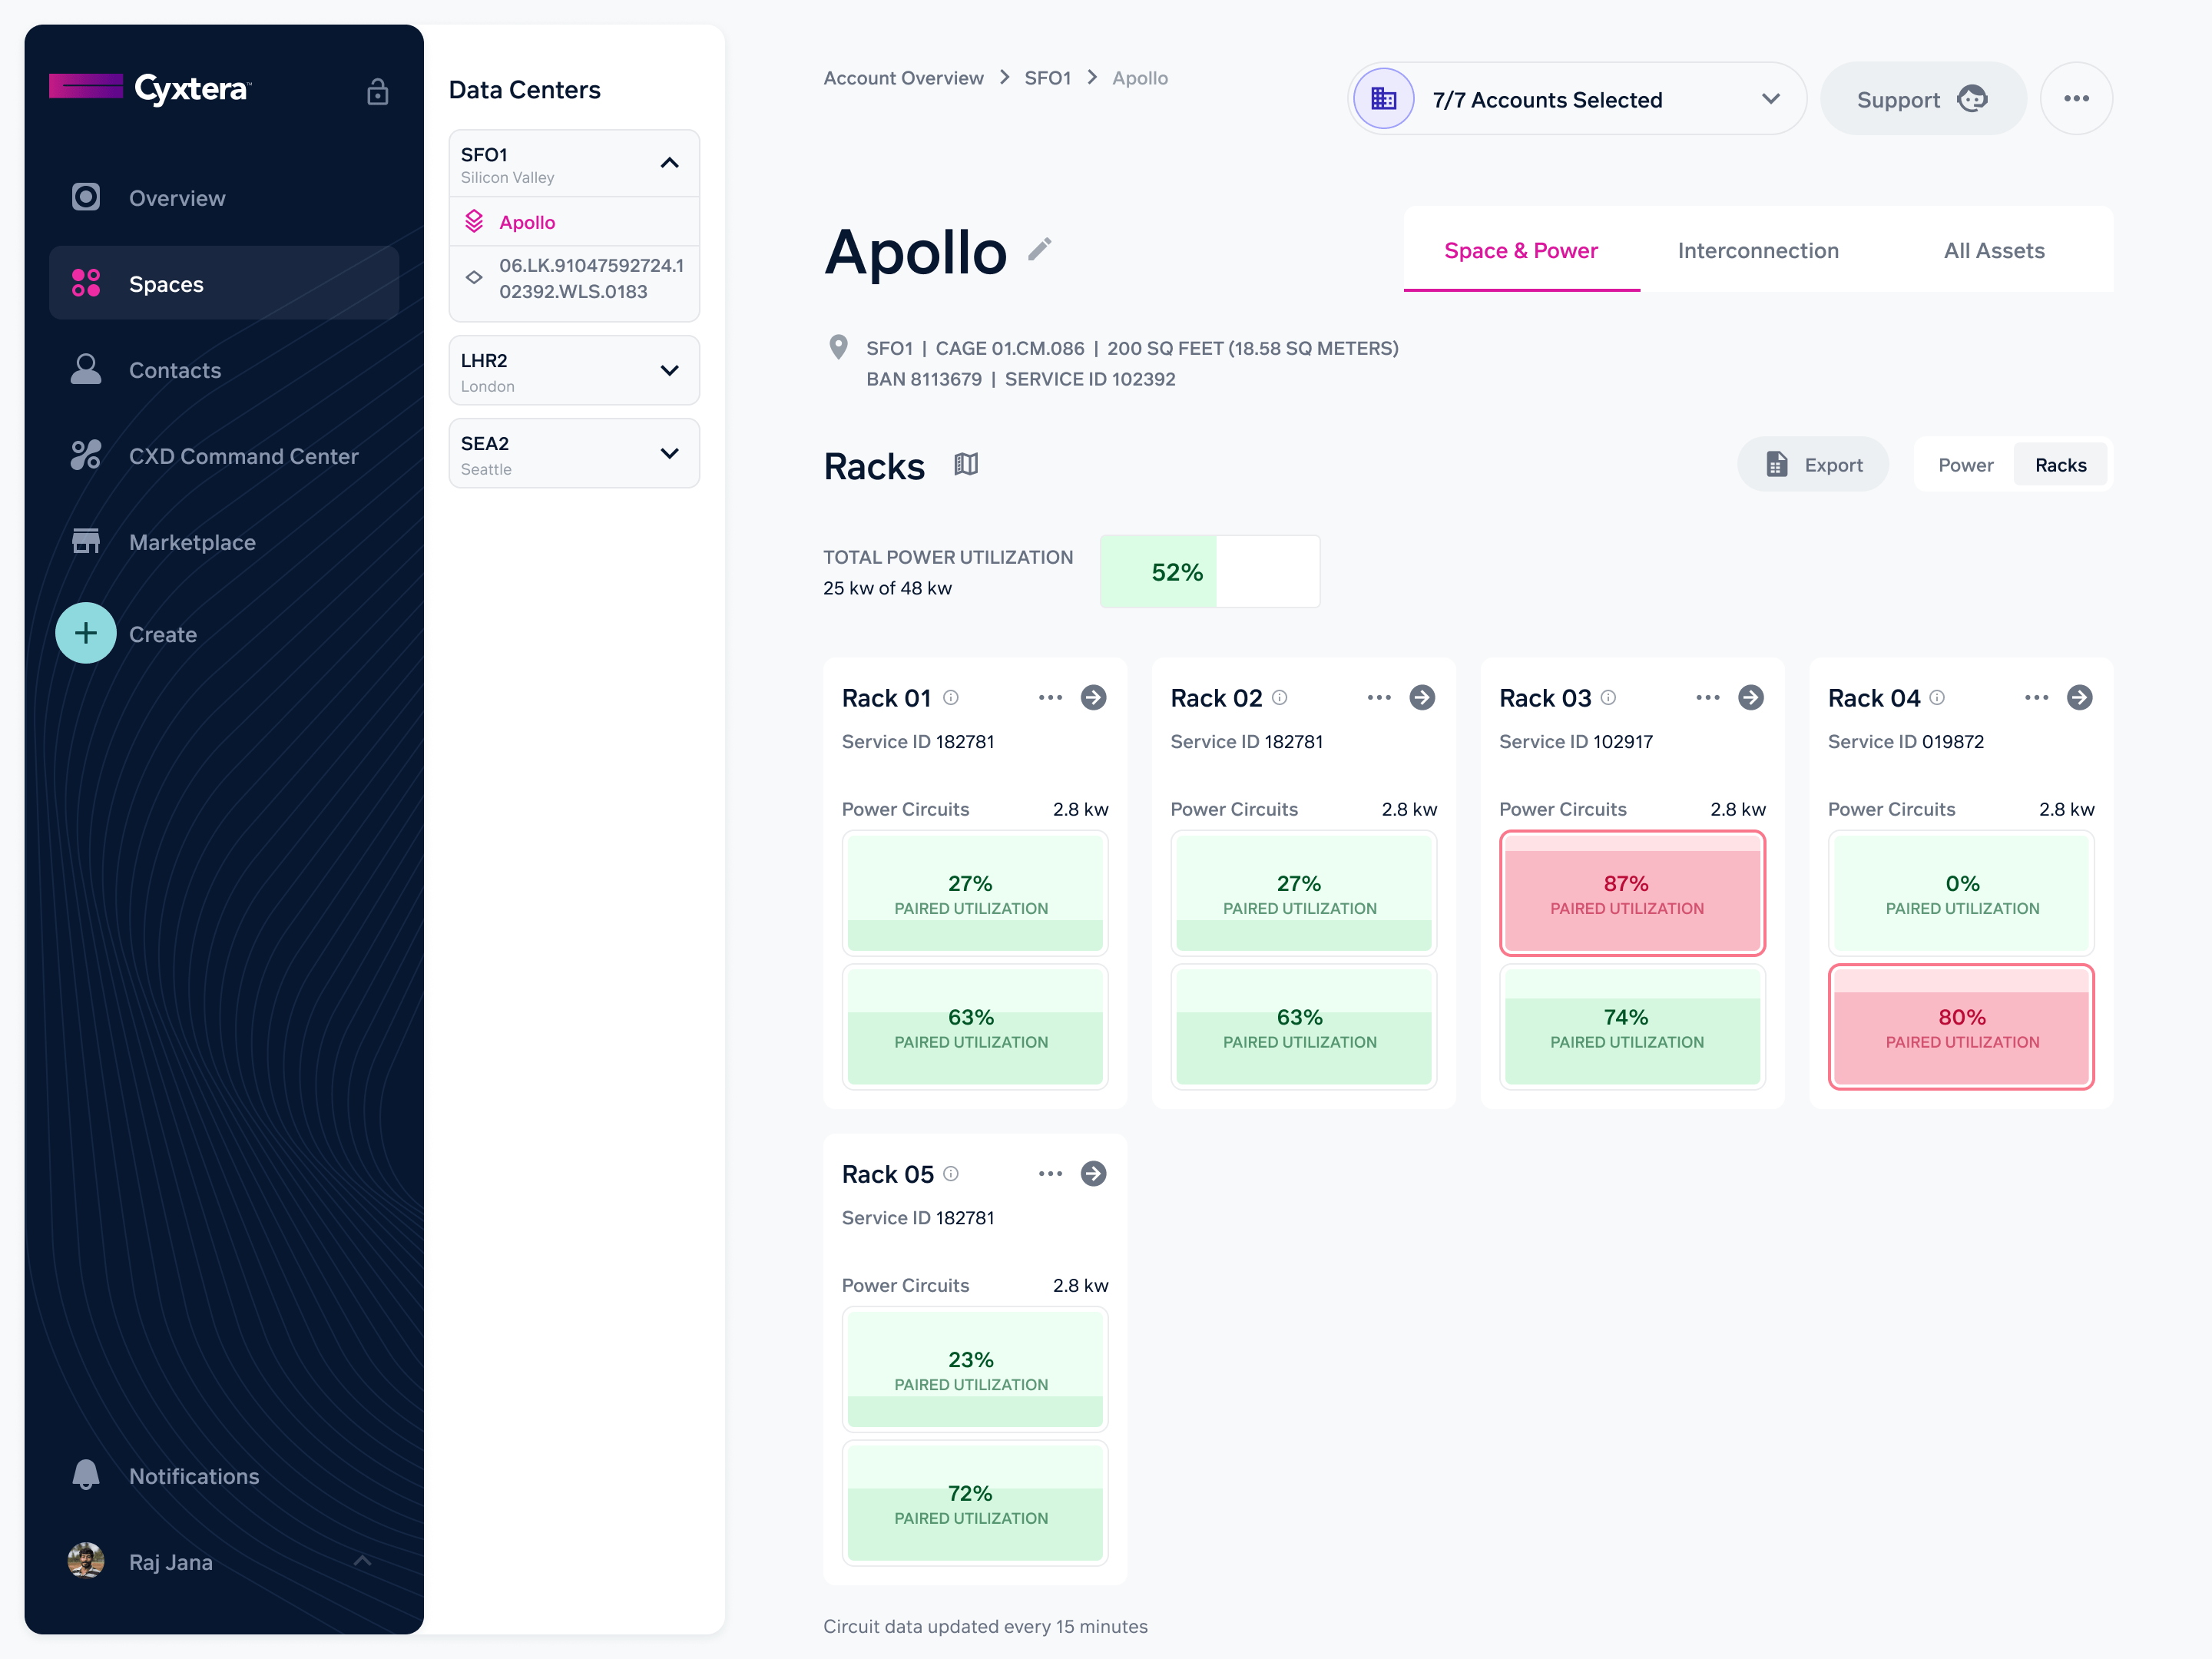Click Raj Jana's profile avatar
This screenshot has width=2212, height=1659.
[x=86, y=1561]
